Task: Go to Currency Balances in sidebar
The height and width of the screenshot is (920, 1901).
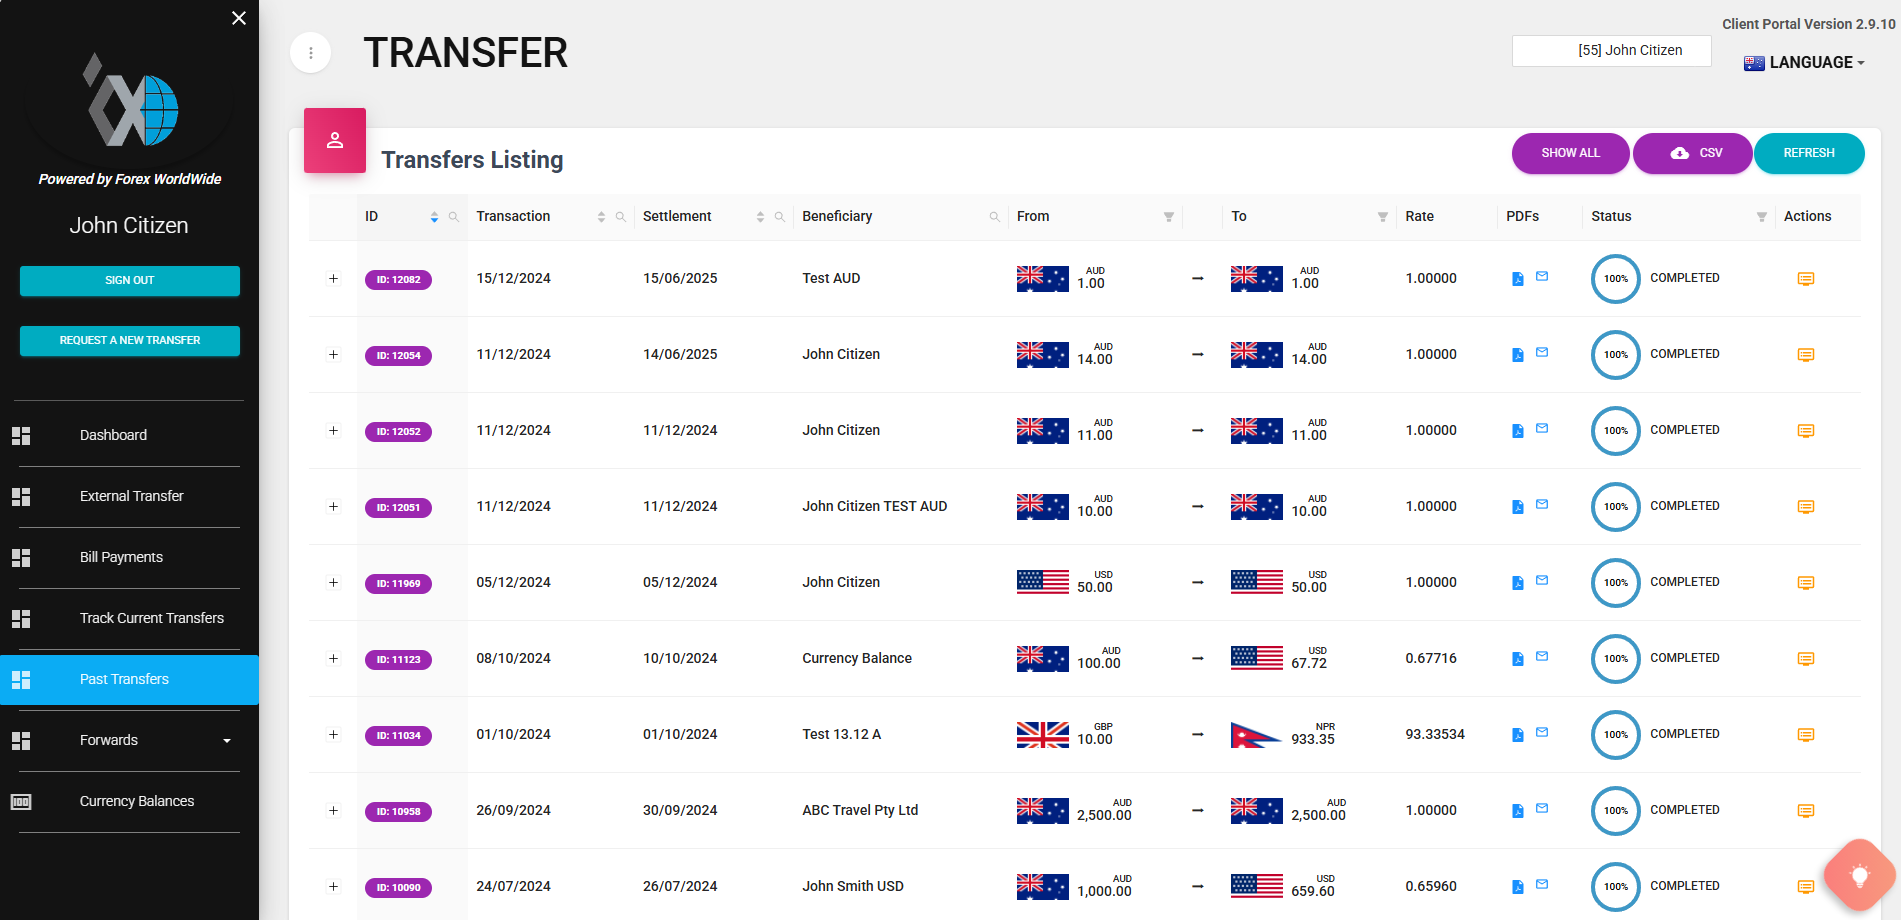Action: coord(137,801)
